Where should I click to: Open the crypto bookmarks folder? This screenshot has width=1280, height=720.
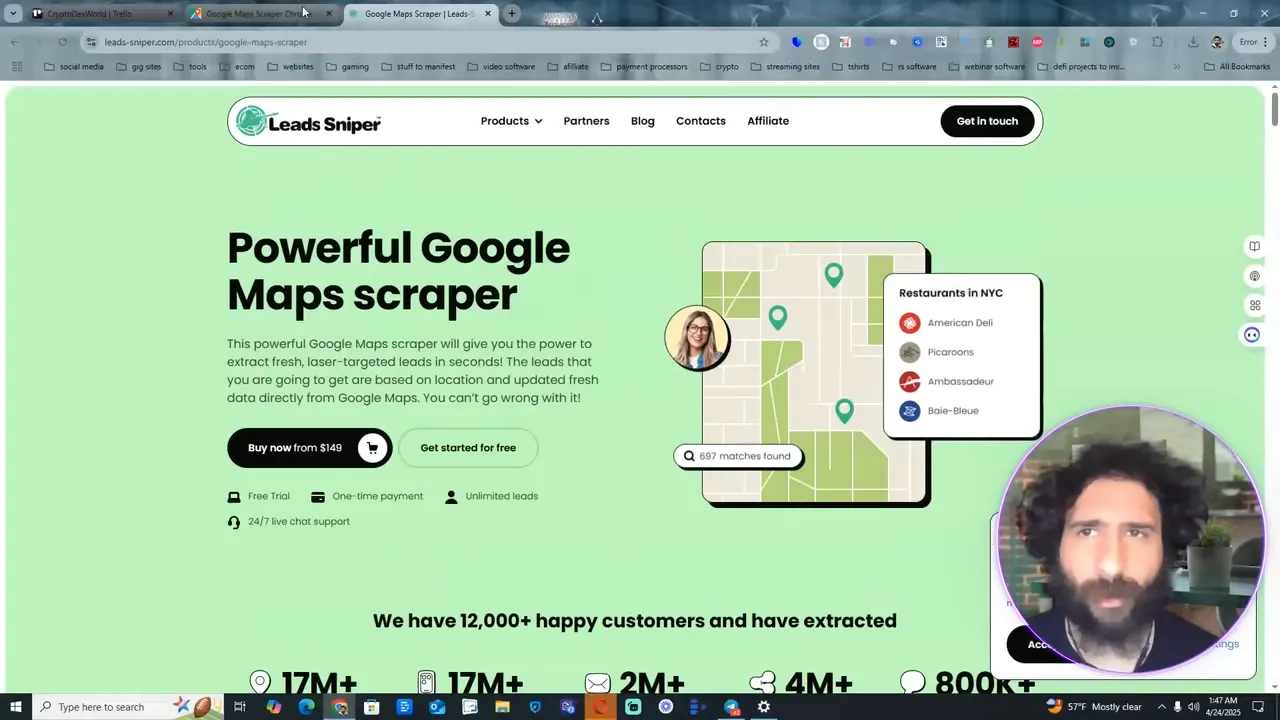click(x=719, y=67)
